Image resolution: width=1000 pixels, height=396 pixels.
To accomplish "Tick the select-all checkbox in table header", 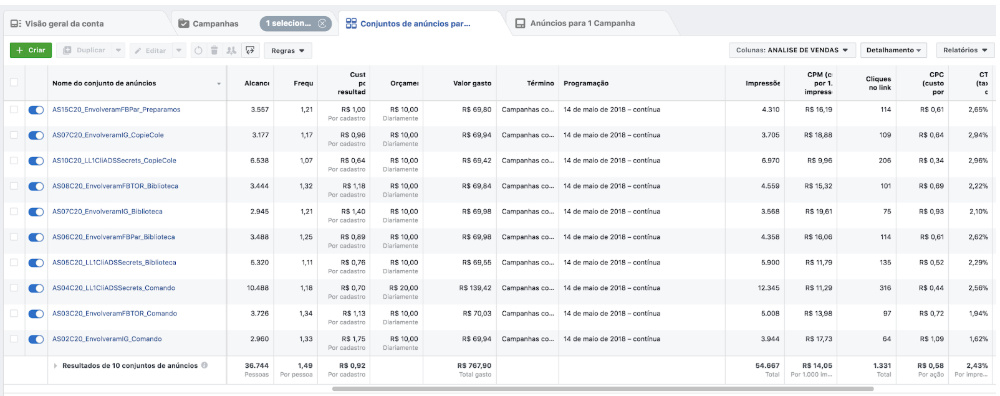I will point(14,83).
